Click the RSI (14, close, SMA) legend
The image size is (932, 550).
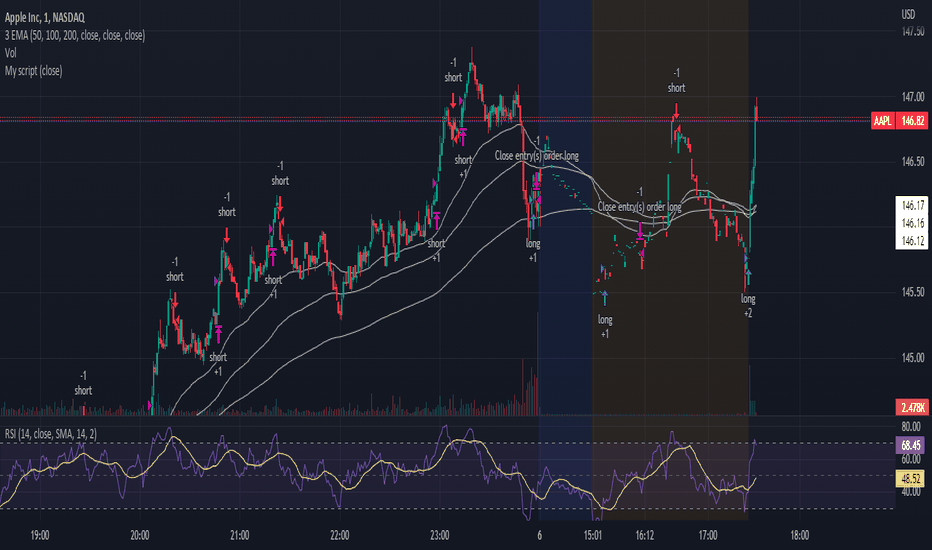51,434
